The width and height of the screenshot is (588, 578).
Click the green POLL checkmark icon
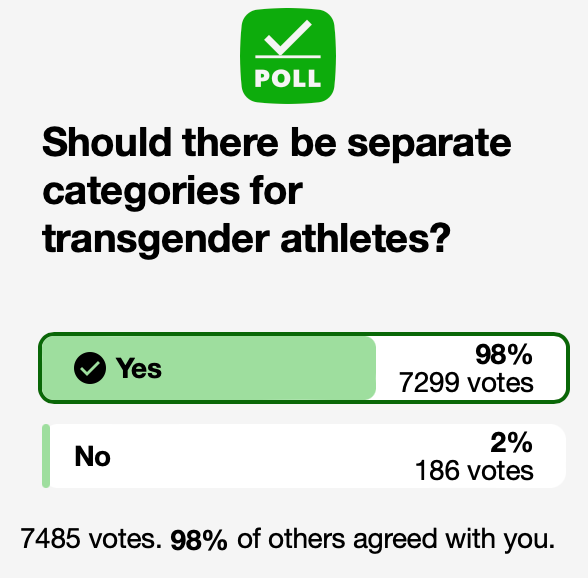pos(288,56)
